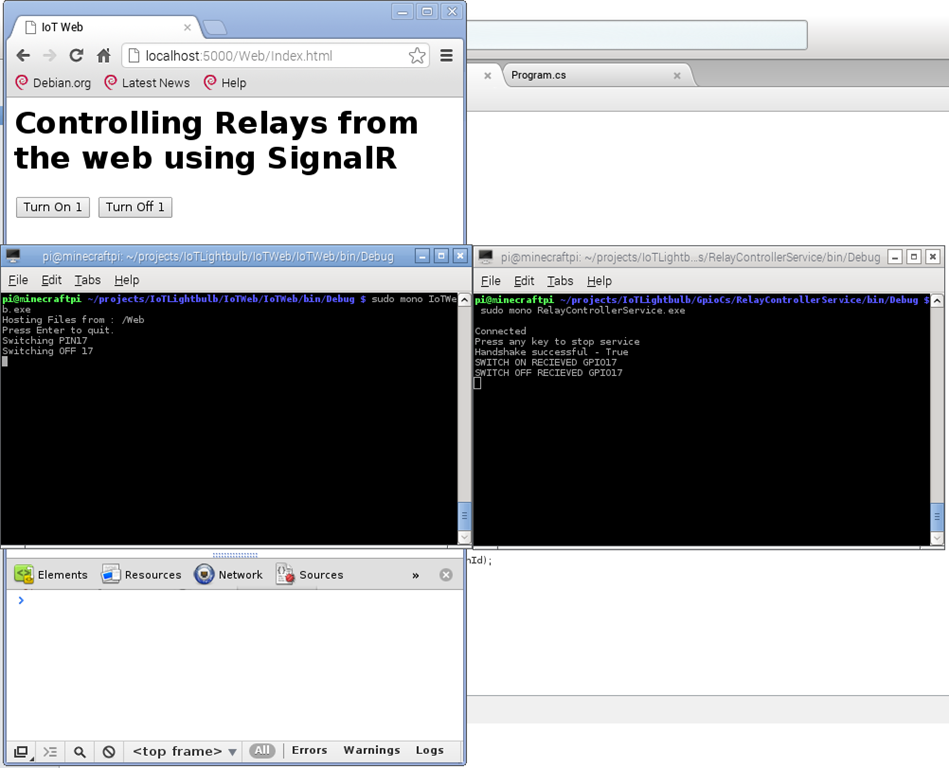Filter console to Warnings only
The image size is (949, 768).
point(371,751)
